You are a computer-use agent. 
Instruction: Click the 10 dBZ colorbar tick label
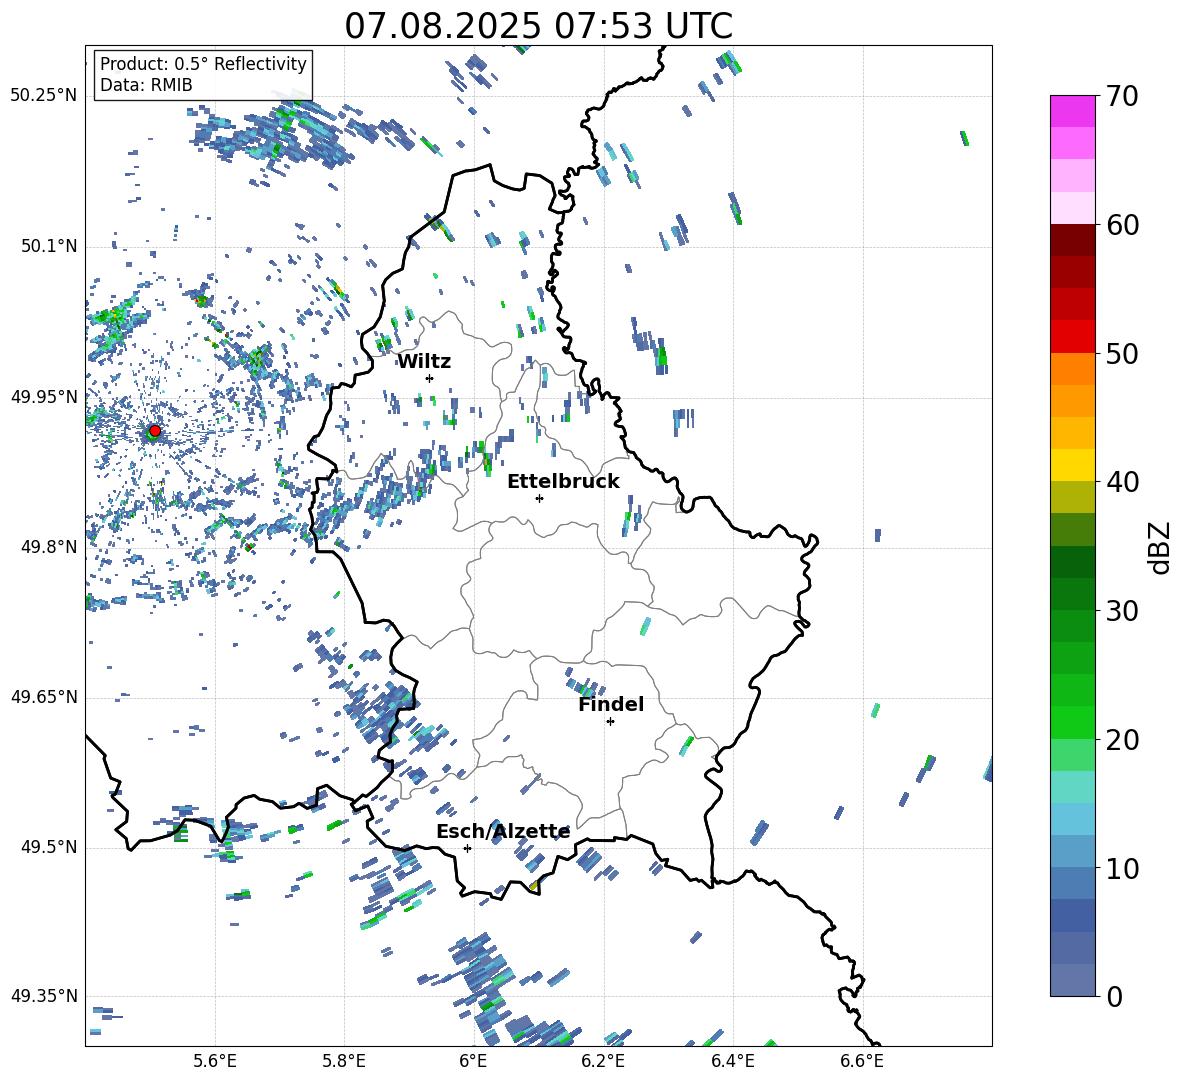(x=1122, y=869)
